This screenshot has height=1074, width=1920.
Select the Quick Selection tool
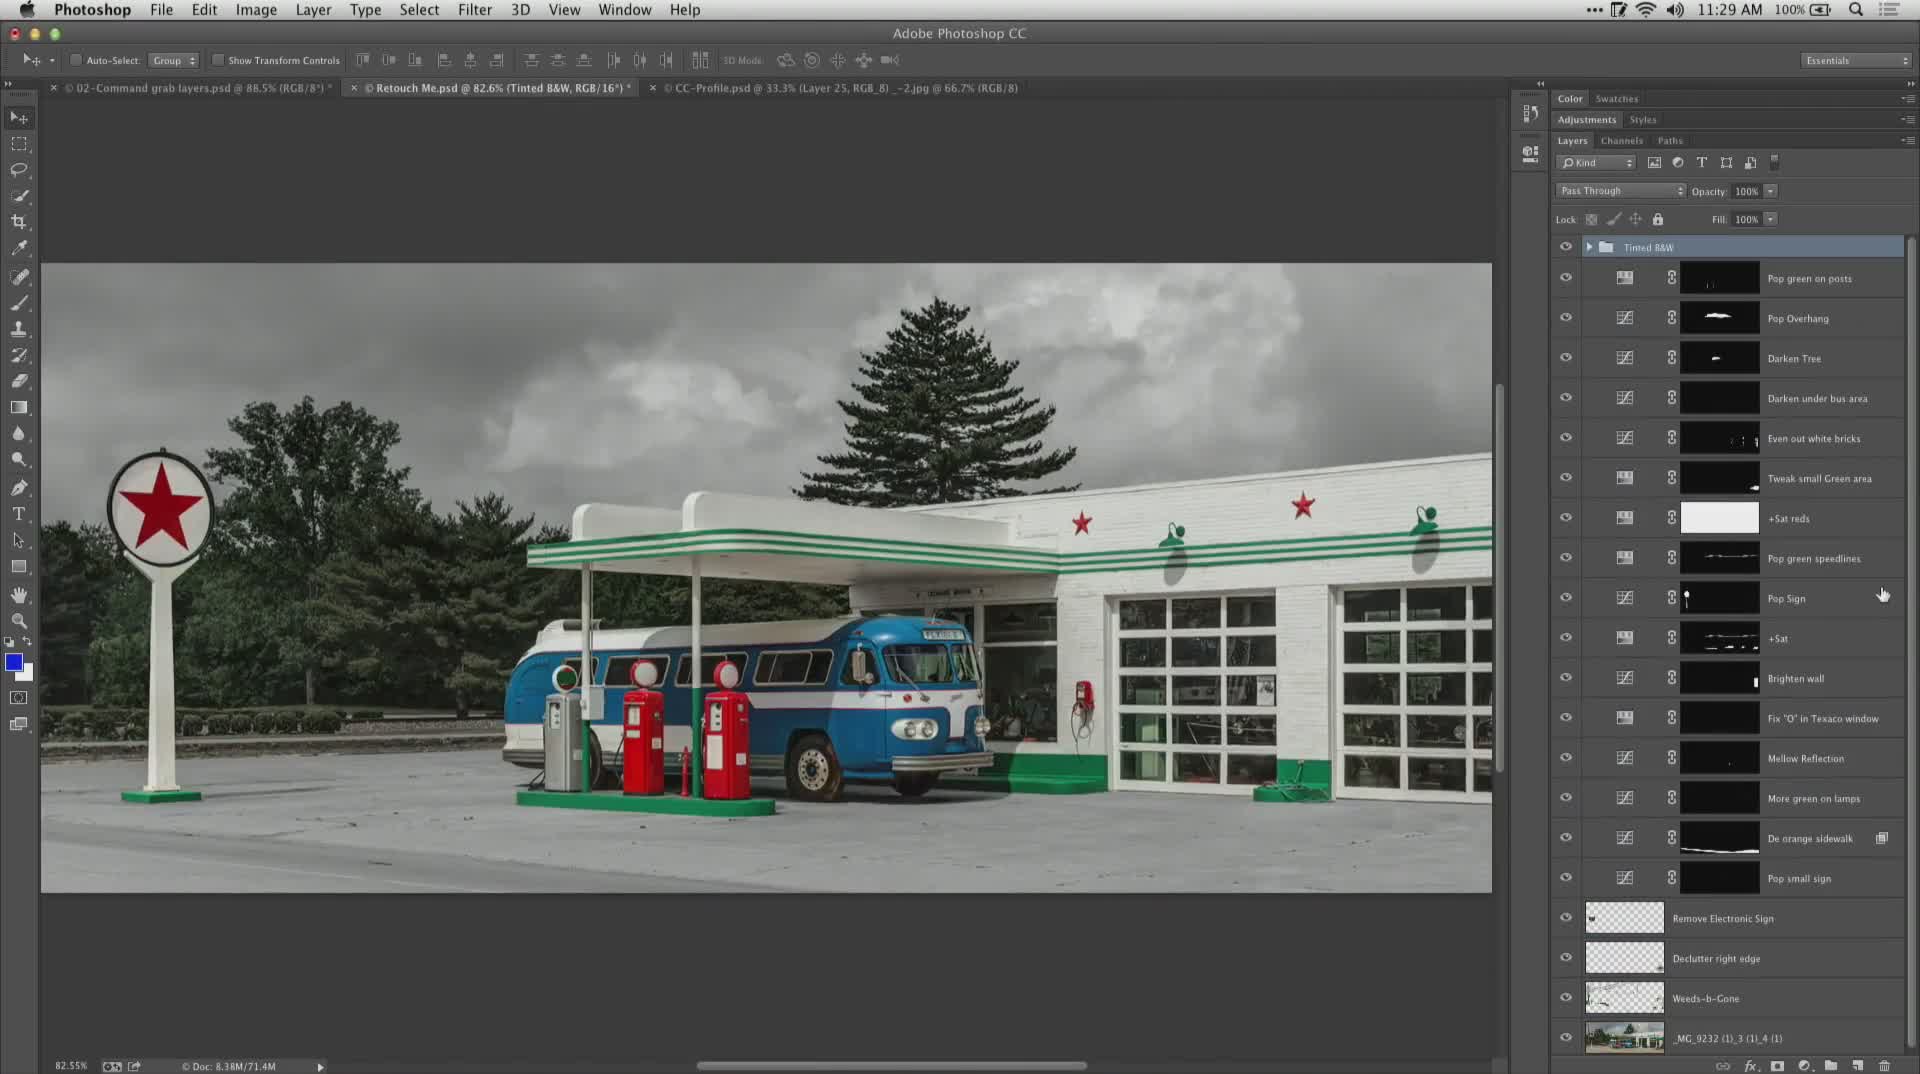click(19, 196)
